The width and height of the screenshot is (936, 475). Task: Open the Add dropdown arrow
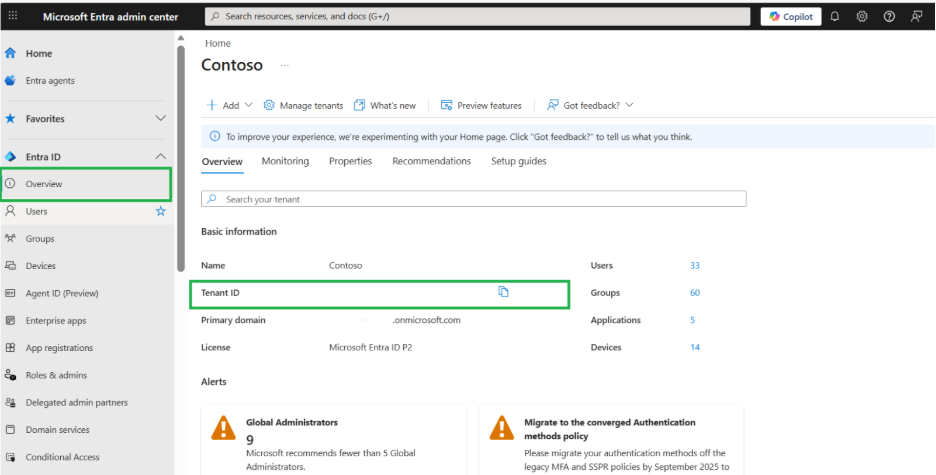[x=248, y=105]
